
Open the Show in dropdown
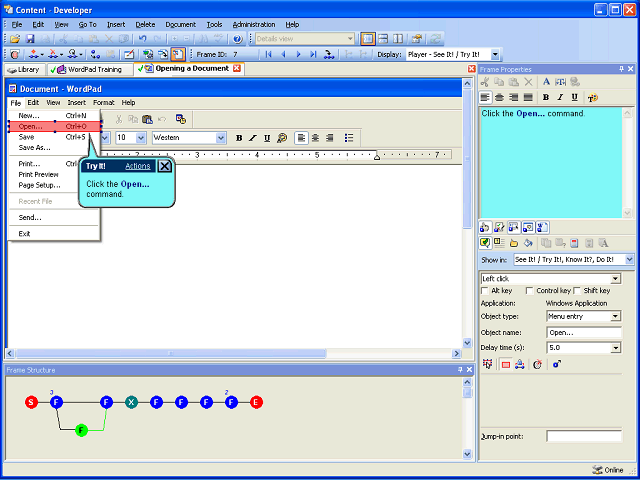click(629, 259)
